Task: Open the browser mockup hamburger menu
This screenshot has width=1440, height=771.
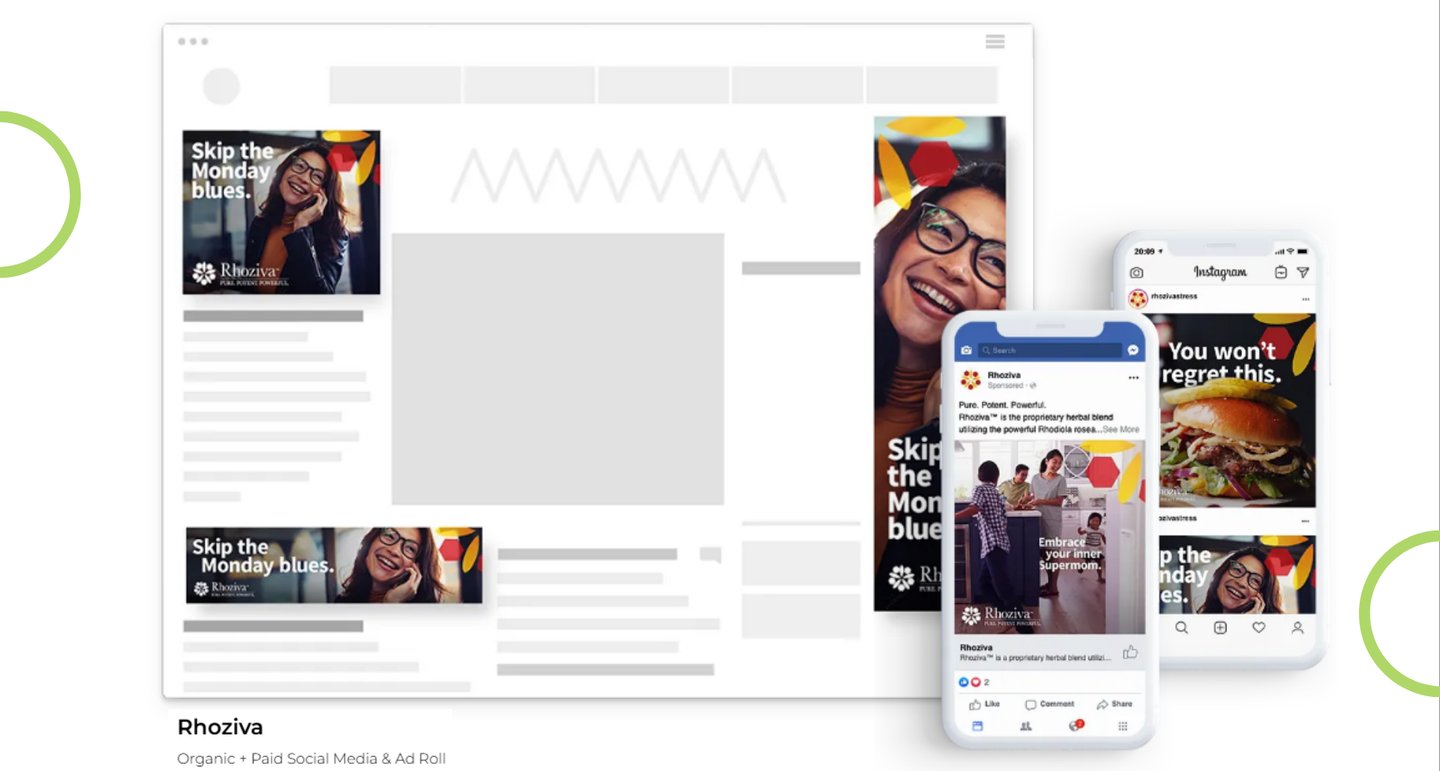Action: coord(995,41)
